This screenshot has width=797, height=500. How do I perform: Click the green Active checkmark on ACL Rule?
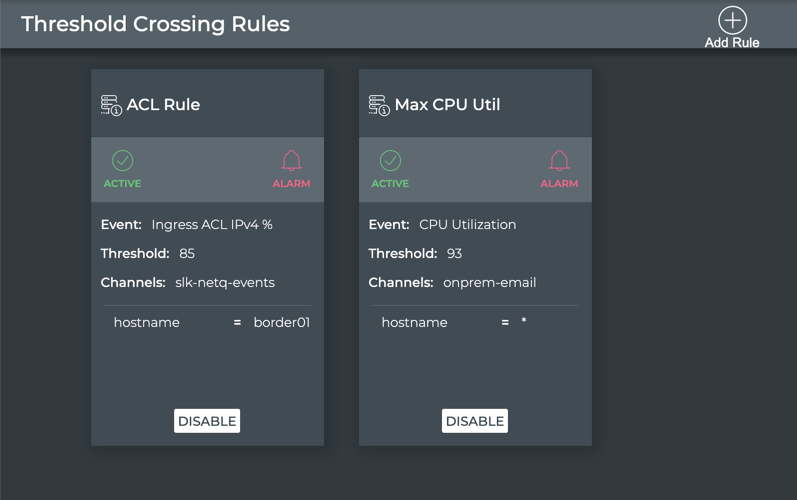[x=122, y=161]
